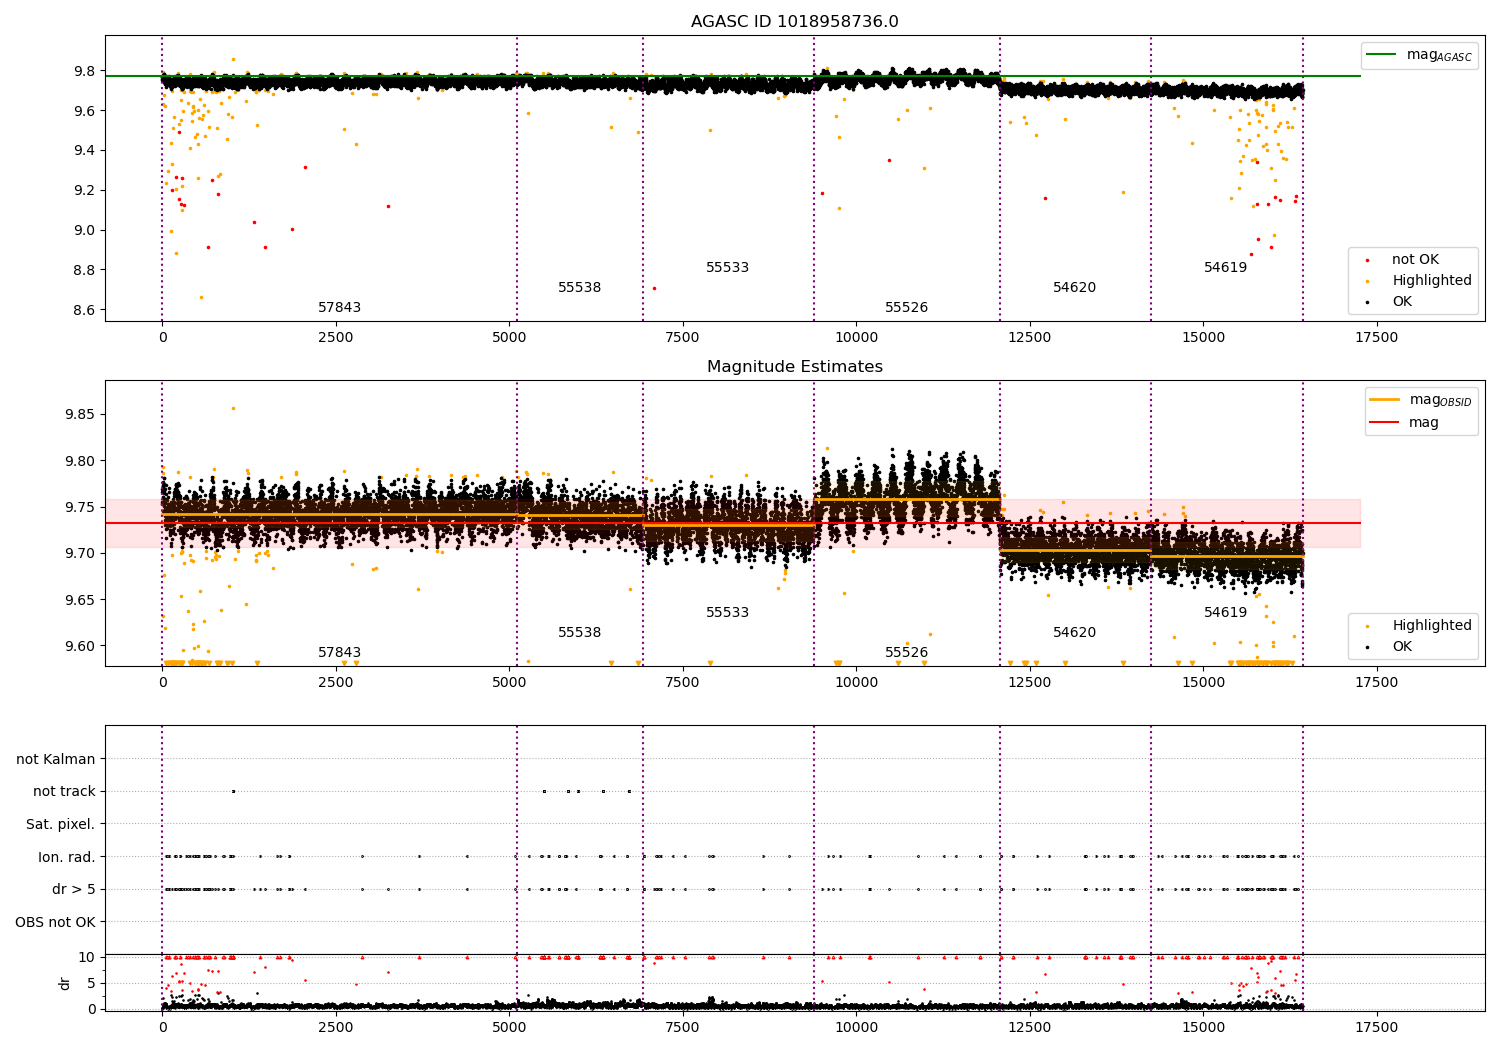Viewport: 1500px width, 1050px height.
Task: Click the 'Sat. pixel.' flag row label
Action: click(61, 825)
